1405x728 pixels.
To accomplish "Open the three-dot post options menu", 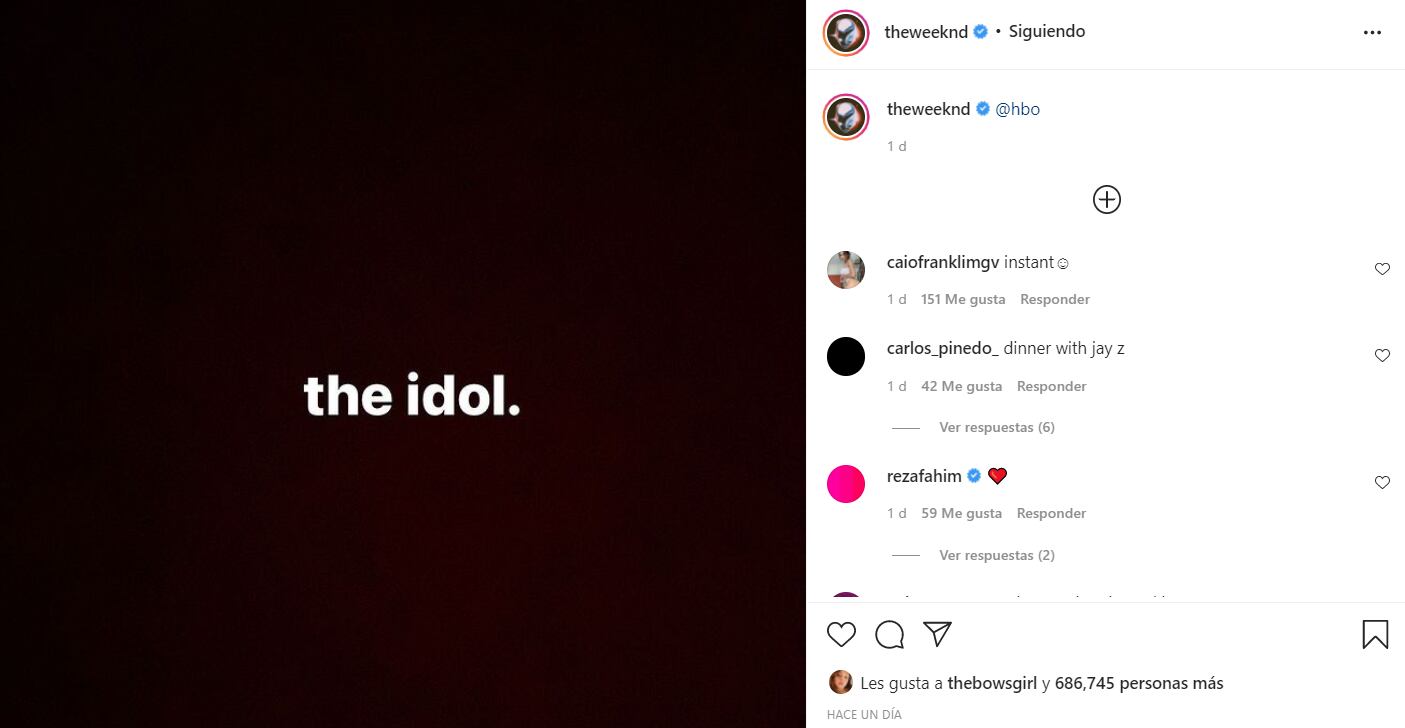I will 1372,31.
